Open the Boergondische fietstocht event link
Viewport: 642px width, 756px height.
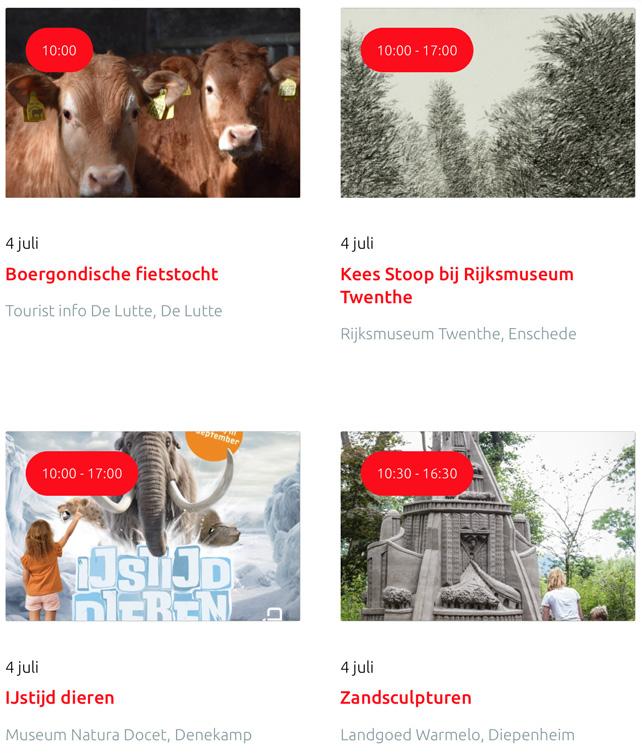click(x=112, y=274)
